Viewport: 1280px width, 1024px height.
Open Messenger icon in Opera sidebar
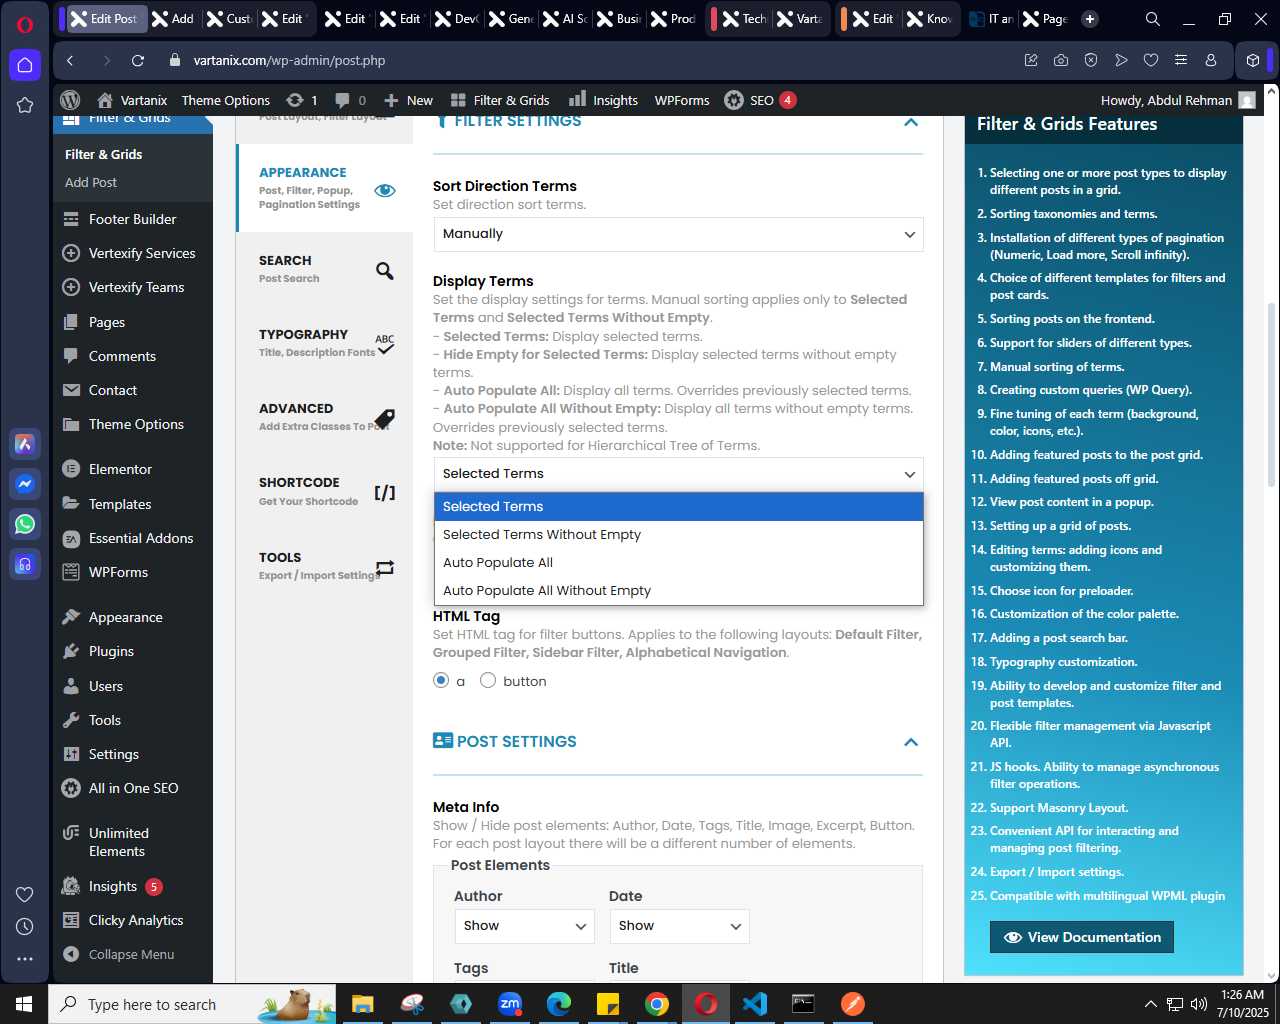pos(25,484)
